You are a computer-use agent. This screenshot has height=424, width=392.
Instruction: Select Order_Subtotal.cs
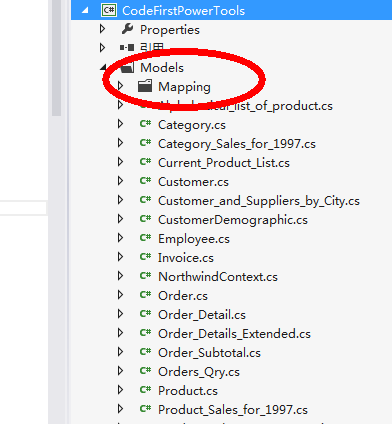coord(209,353)
